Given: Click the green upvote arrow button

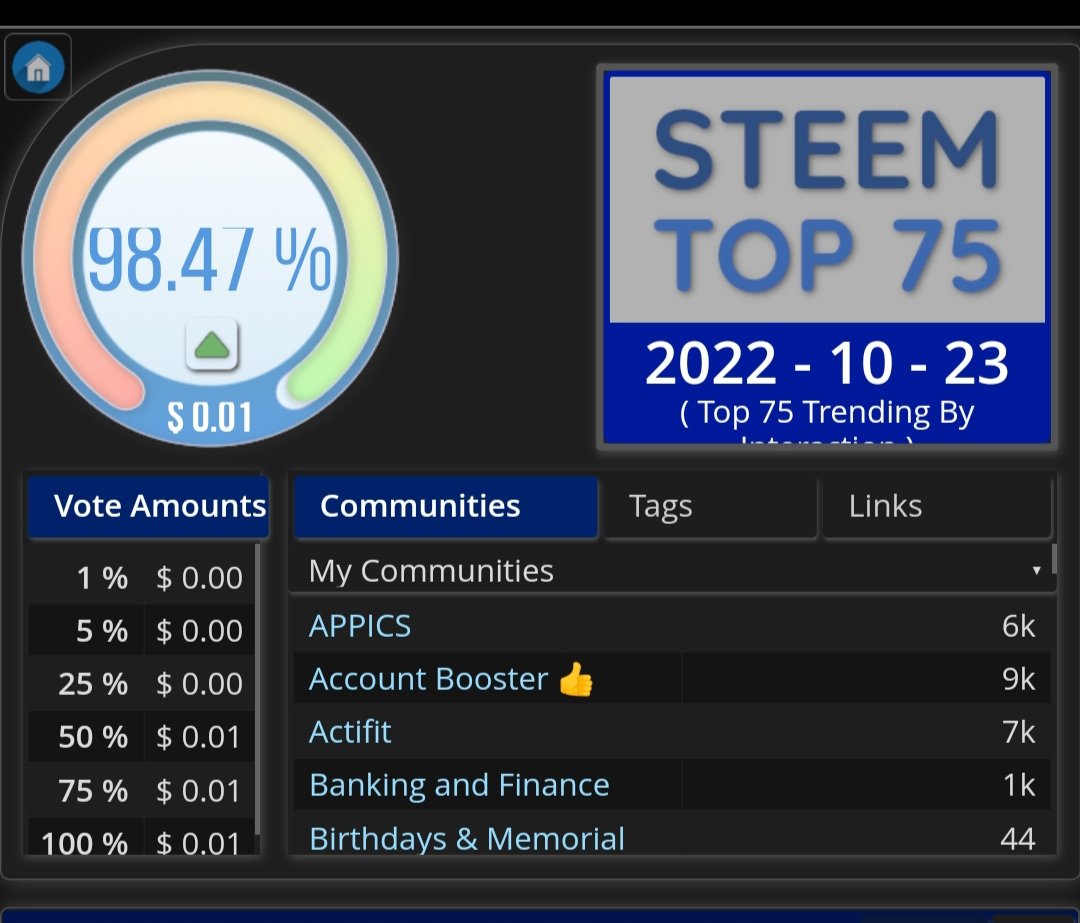Looking at the screenshot, I should [212, 344].
